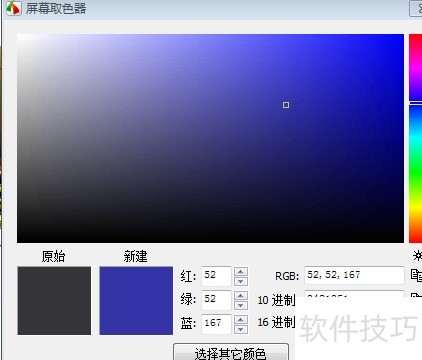Increase the 蓝 (blue) value with the up arrow
The width and height of the screenshot is (422, 360).
241,320
